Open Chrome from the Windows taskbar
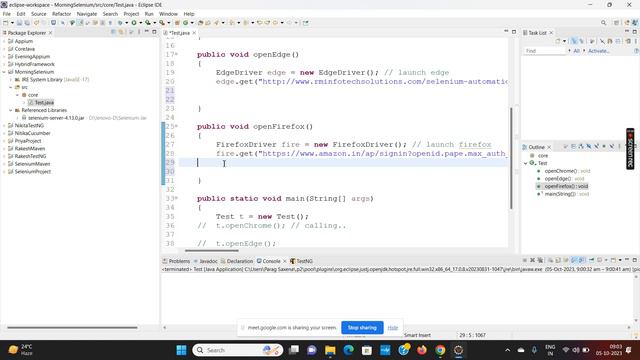640x360 pixels. [x=440, y=350]
